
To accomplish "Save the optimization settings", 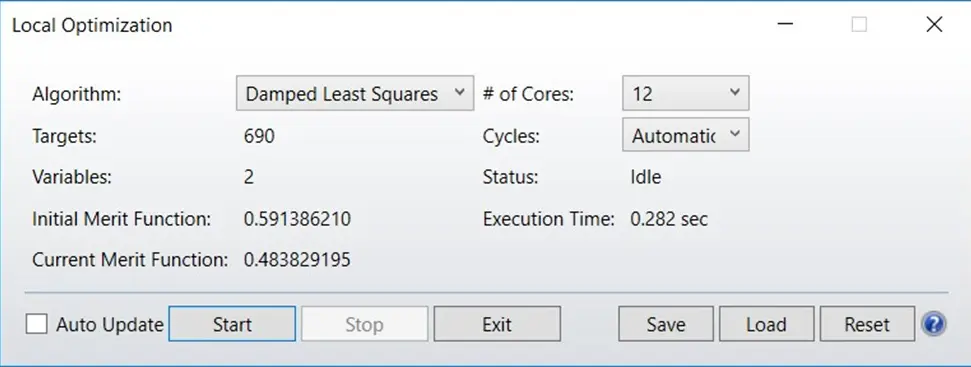I will click(x=666, y=324).
